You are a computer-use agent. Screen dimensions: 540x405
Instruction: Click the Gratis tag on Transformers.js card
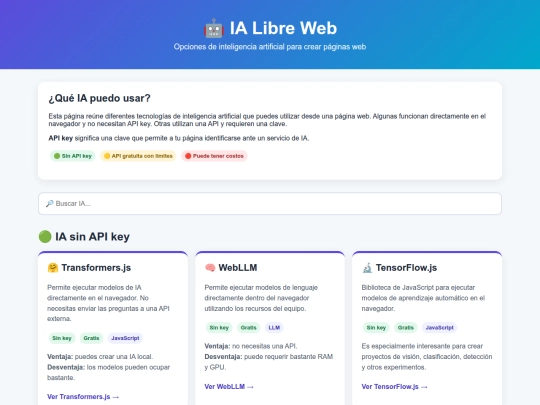[x=91, y=338]
